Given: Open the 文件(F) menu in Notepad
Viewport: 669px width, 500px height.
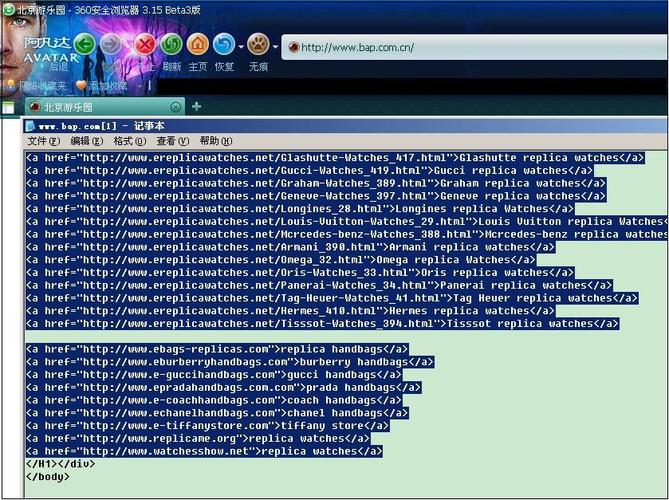Looking at the screenshot, I should coord(44,141).
